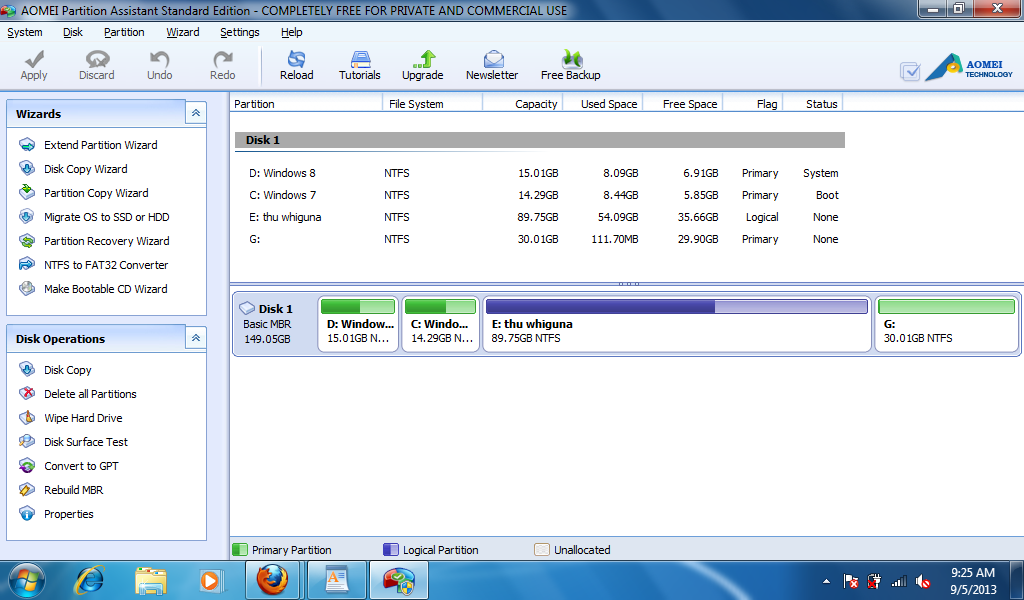Image resolution: width=1024 pixels, height=600 pixels.
Task: Click the Flag column header
Action: pyautogui.click(x=753, y=104)
